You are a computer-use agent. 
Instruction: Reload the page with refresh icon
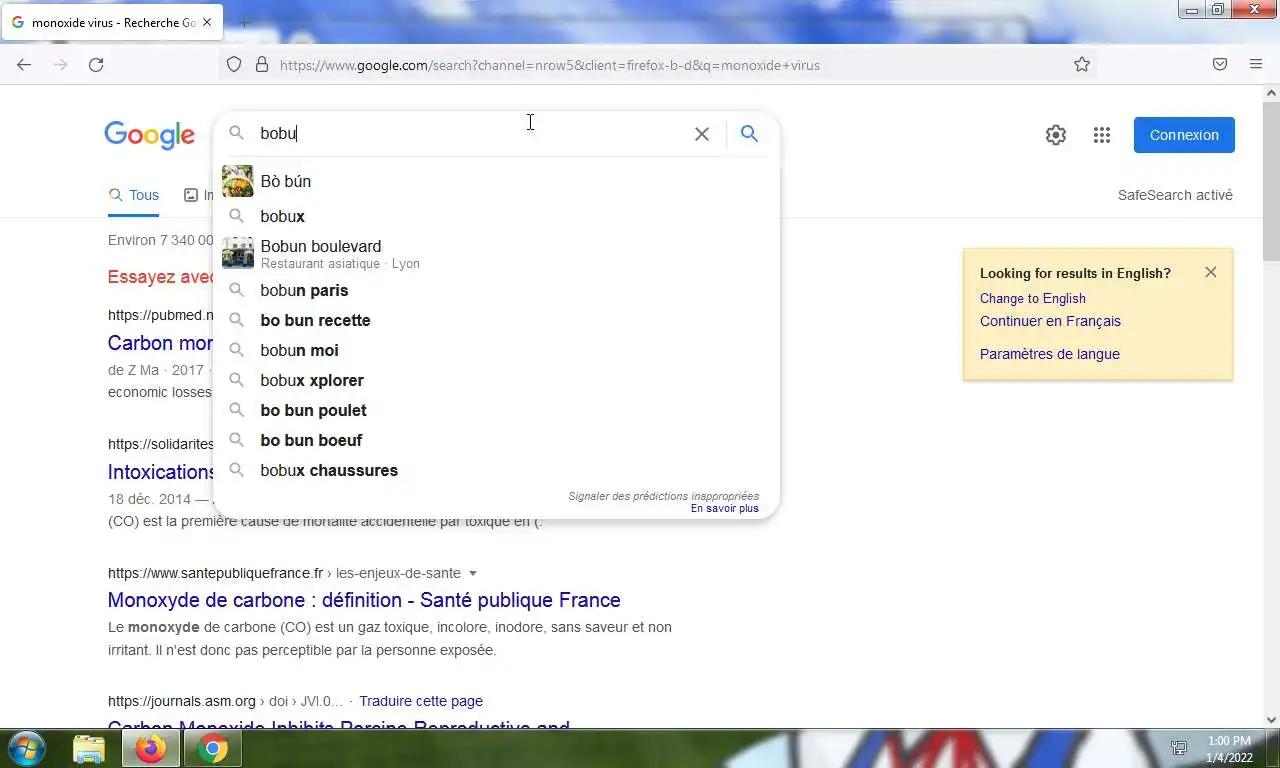click(x=96, y=65)
